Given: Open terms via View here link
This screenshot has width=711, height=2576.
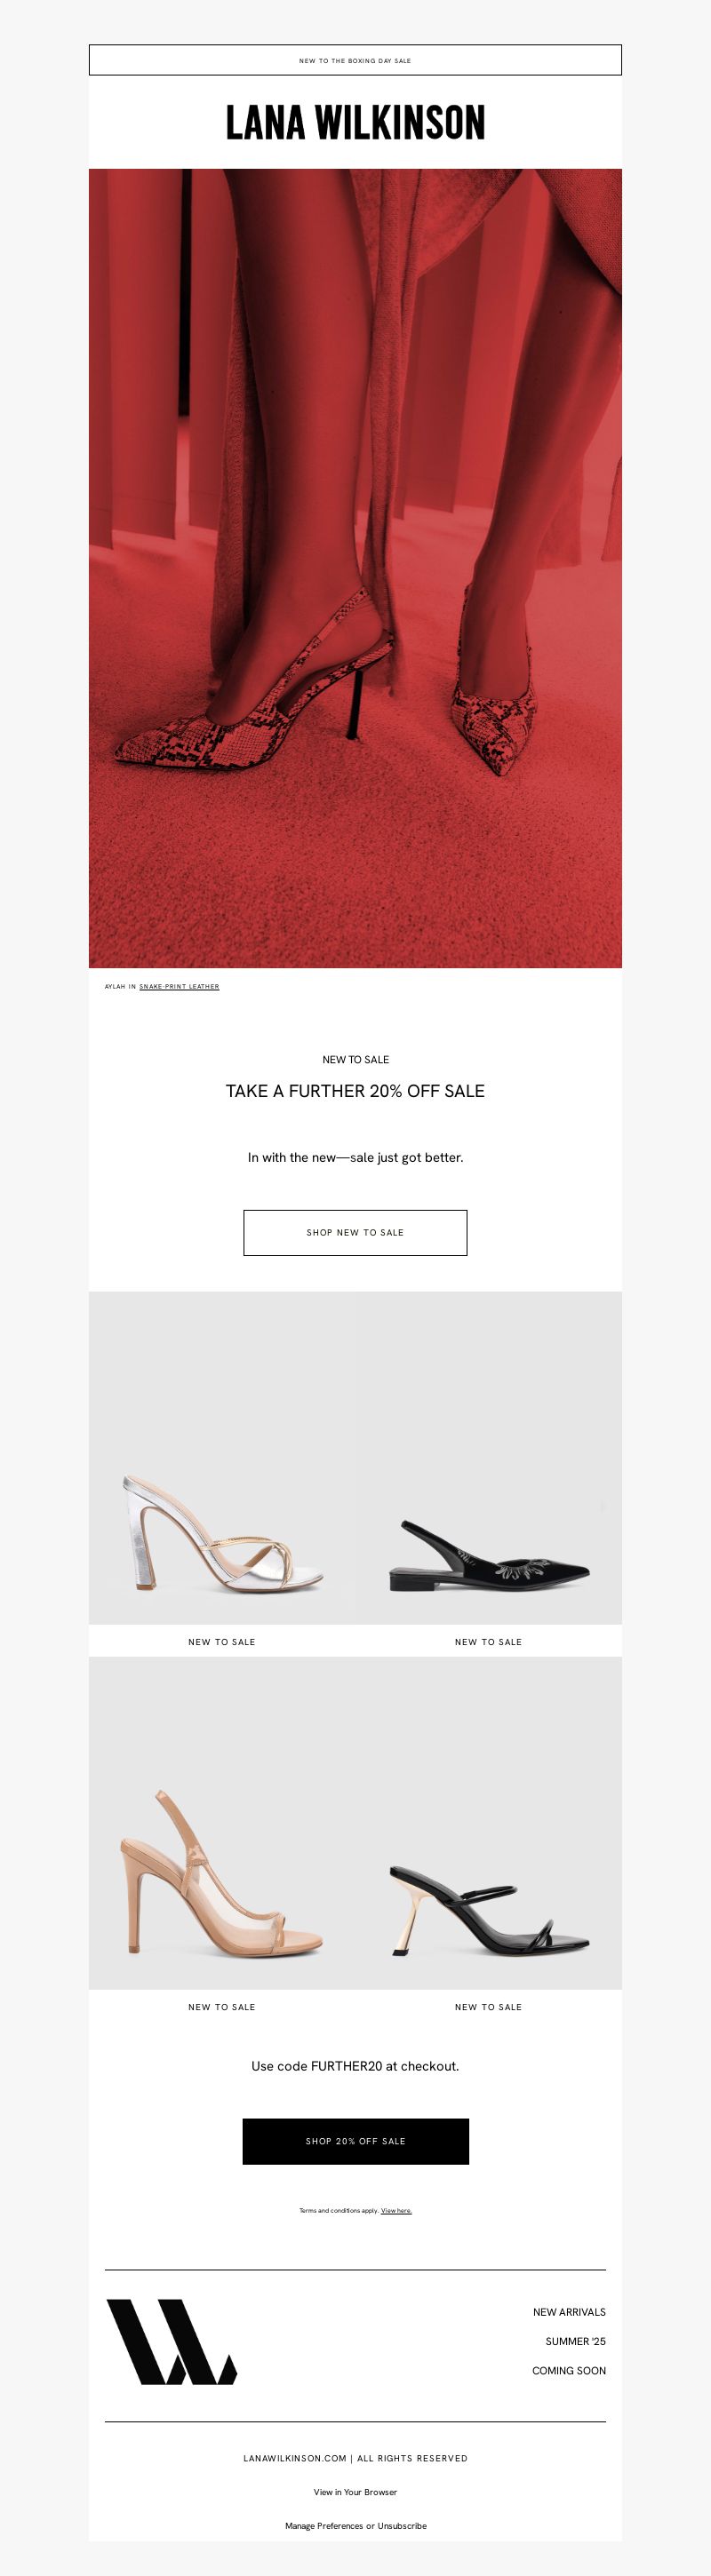Looking at the screenshot, I should pyautogui.click(x=396, y=2210).
